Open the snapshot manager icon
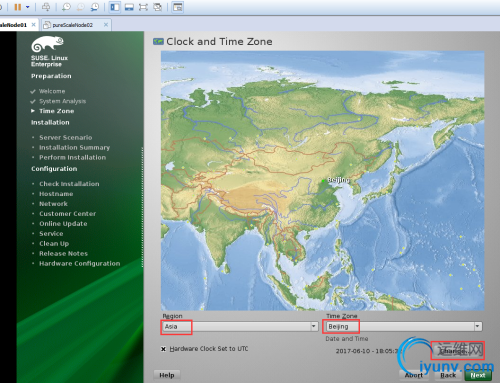 (x=95, y=7)
